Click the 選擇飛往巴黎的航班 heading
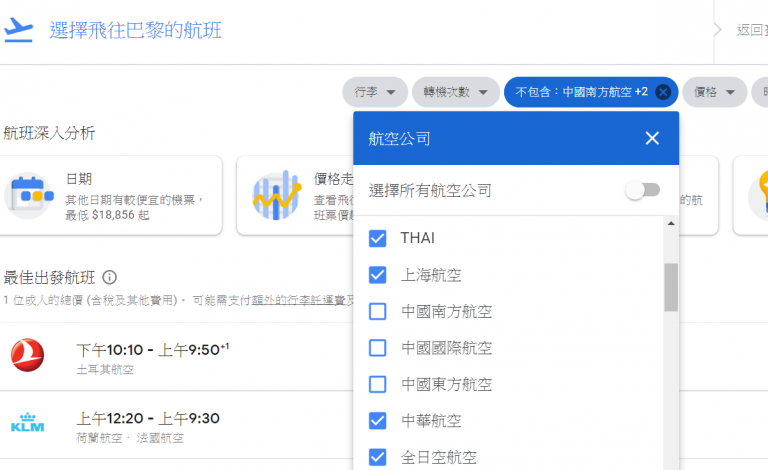Image resolution: width=768 pixels, height=470 pixels. (136, 30)
